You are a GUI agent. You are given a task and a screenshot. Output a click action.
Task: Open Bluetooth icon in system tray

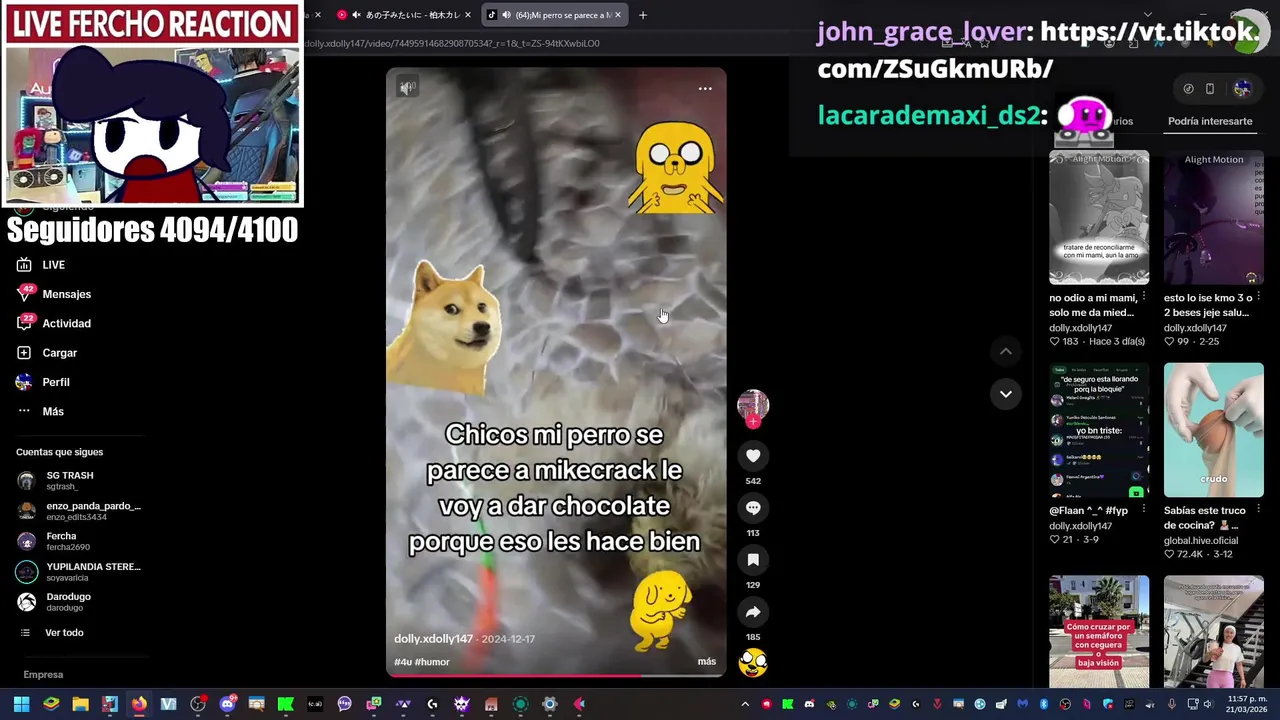(x=1044, y=704)
